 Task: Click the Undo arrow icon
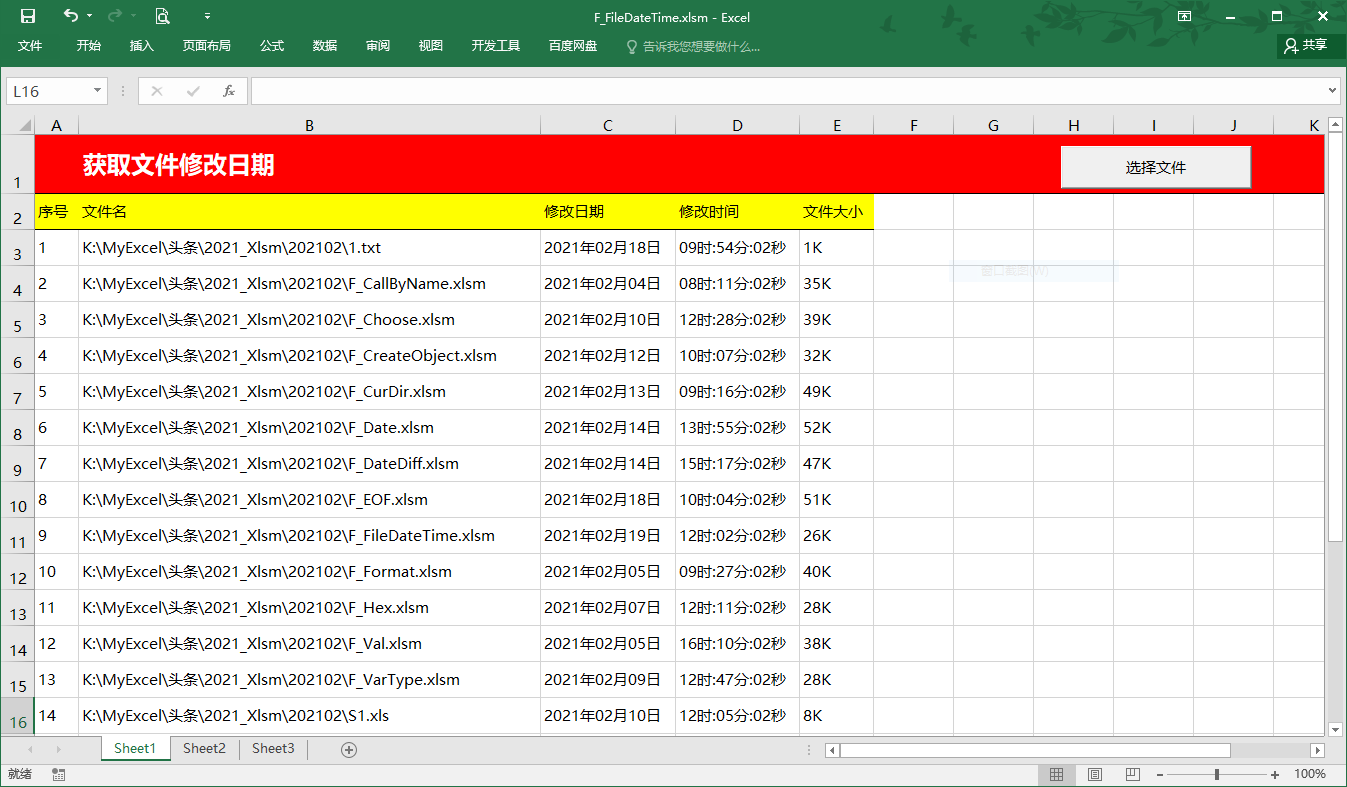(70, 16)
